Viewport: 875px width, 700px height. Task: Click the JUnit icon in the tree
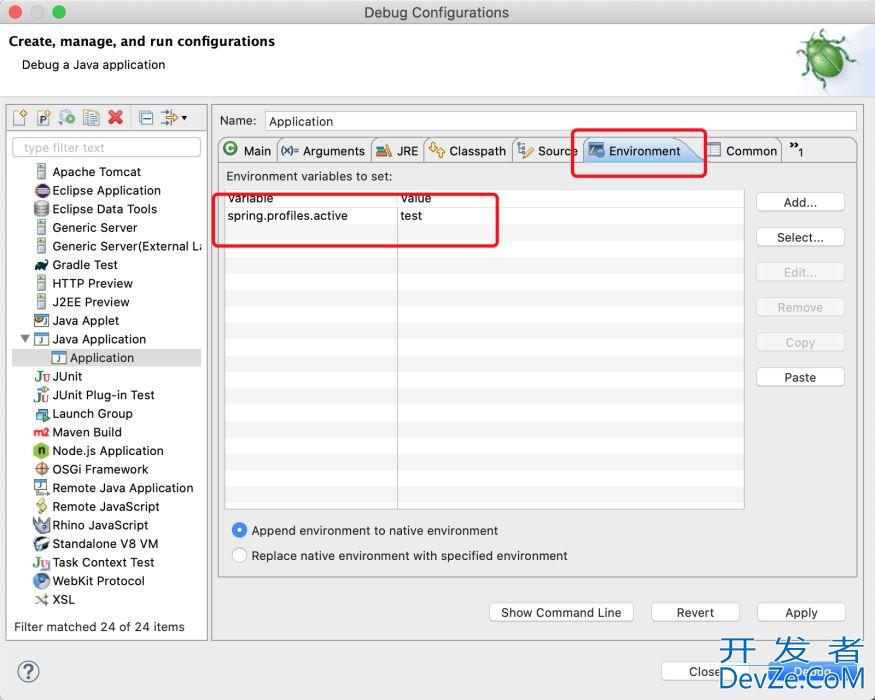click(42, 376)
